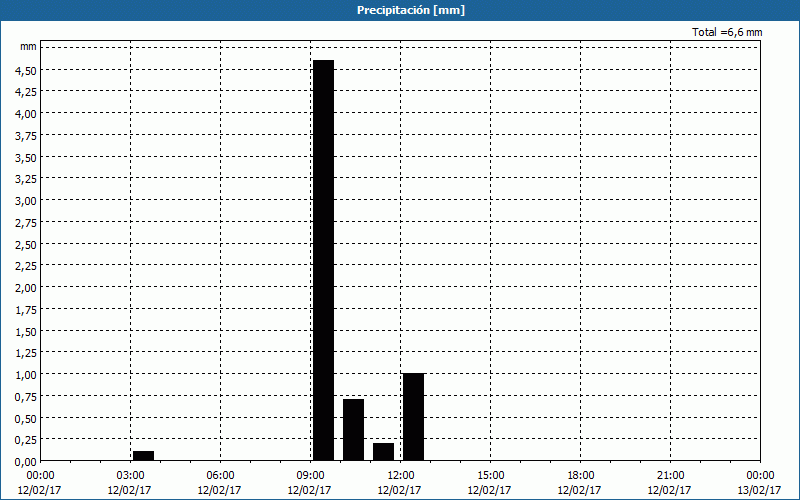This screenshot has width=800, height=500.
Task: Click the 03:00 time label
Action: [x=131, y=476]
